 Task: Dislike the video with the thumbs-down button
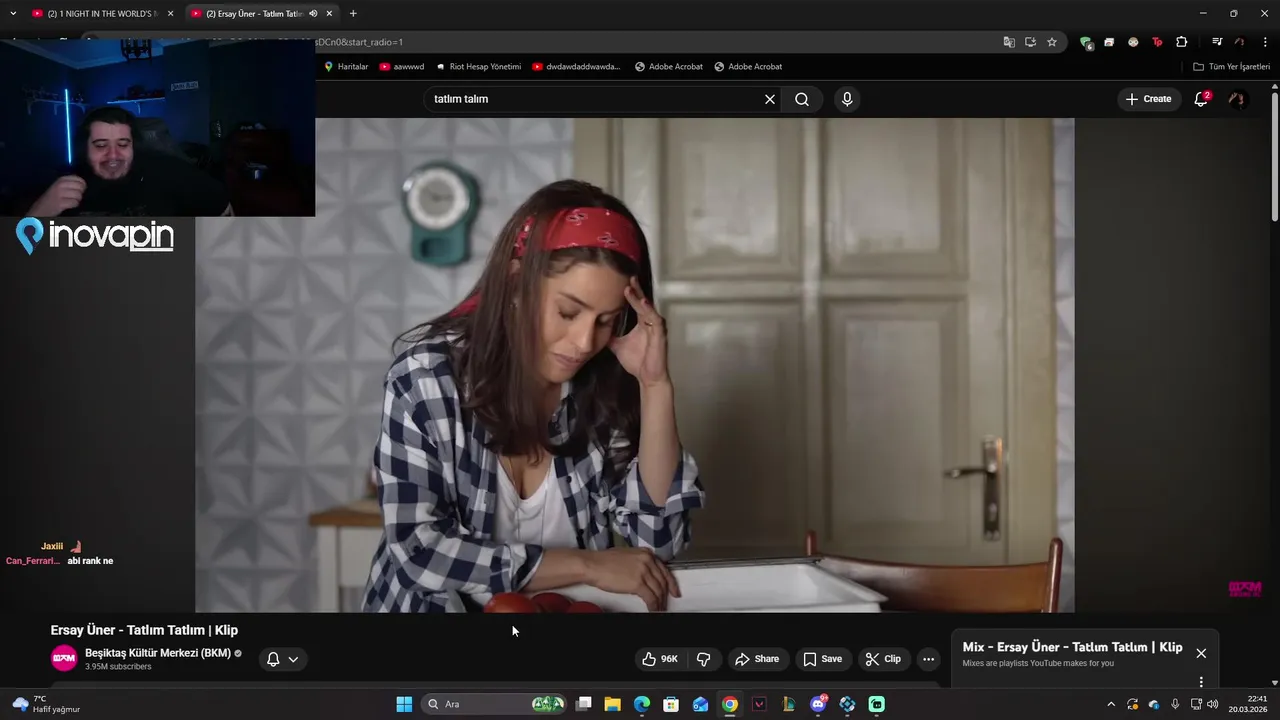[704, 659]
